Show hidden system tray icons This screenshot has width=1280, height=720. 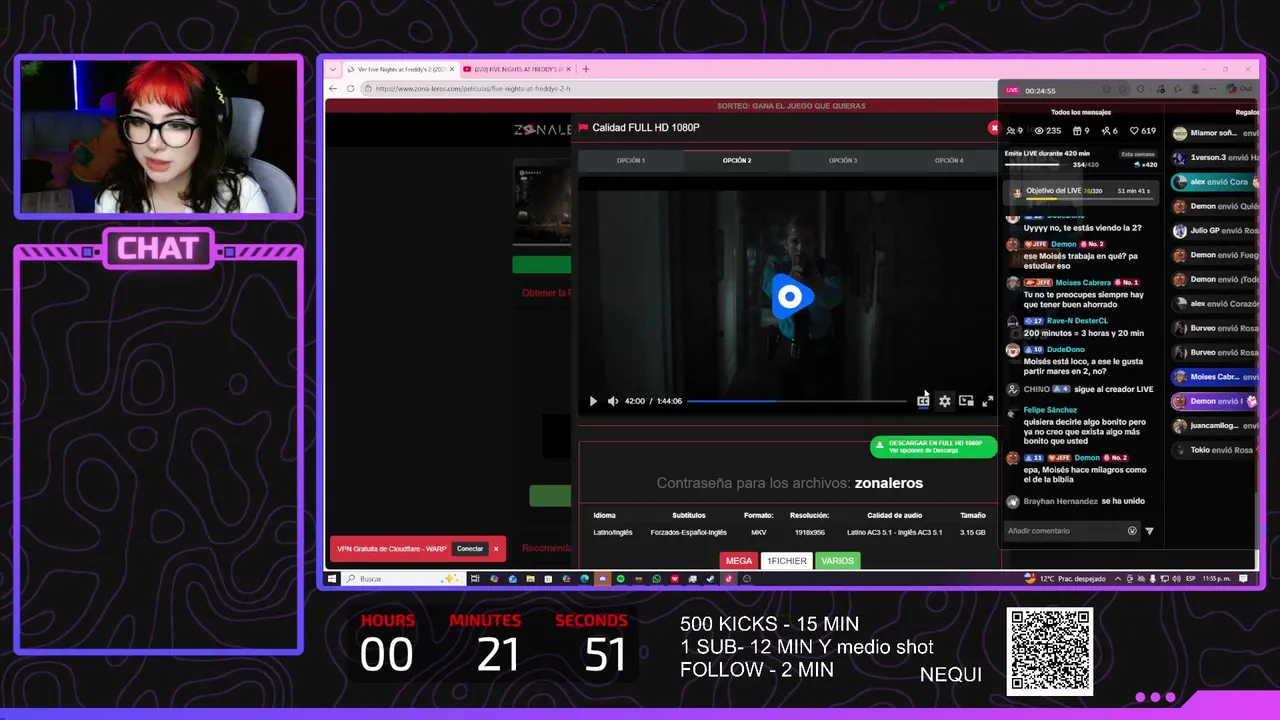[1118, 578]
